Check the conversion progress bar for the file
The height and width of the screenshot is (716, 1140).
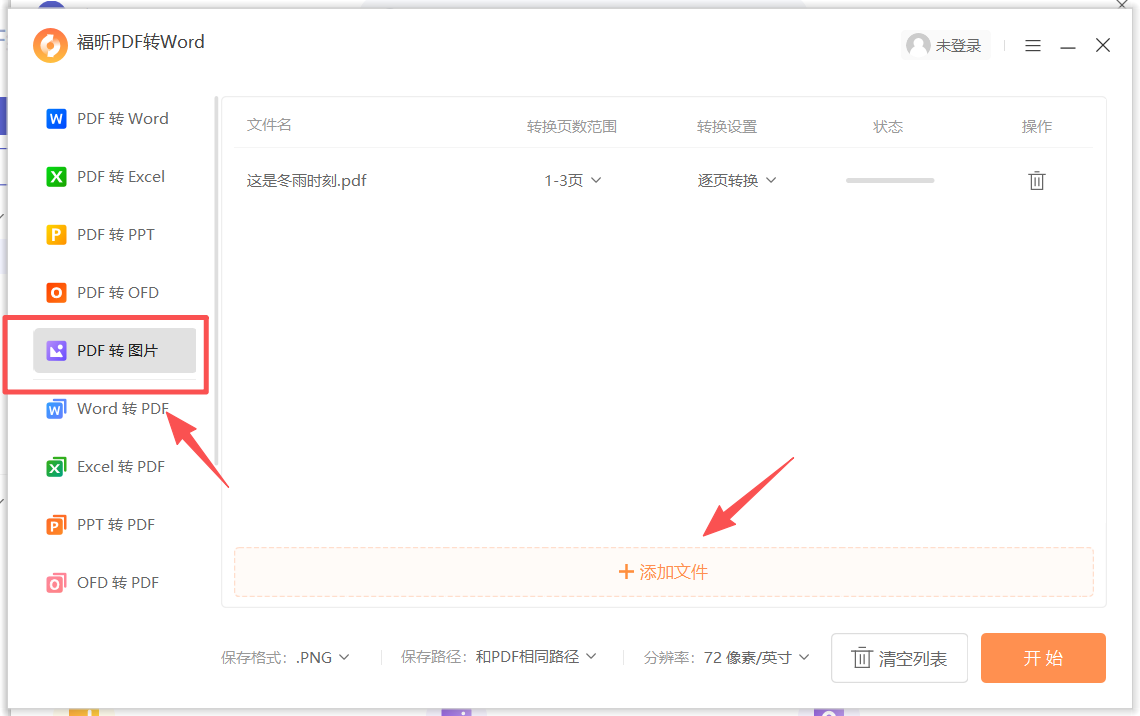tap(888, 180)
